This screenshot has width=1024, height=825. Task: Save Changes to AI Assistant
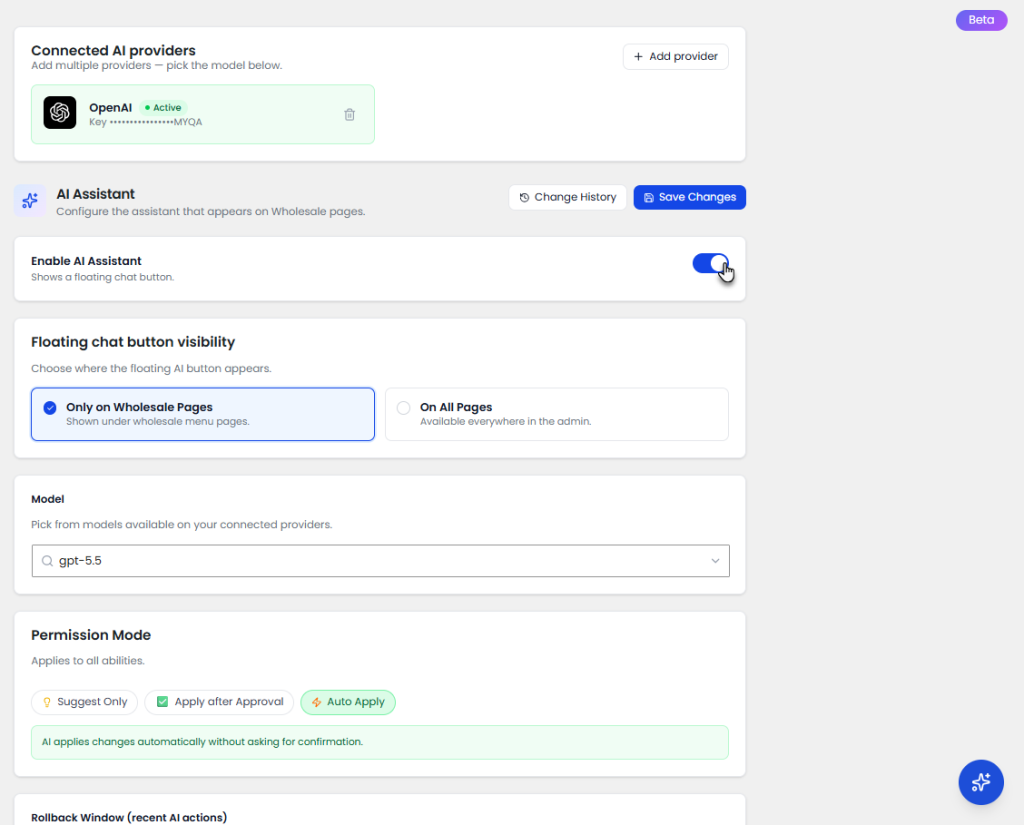click(x=689, y=197)
